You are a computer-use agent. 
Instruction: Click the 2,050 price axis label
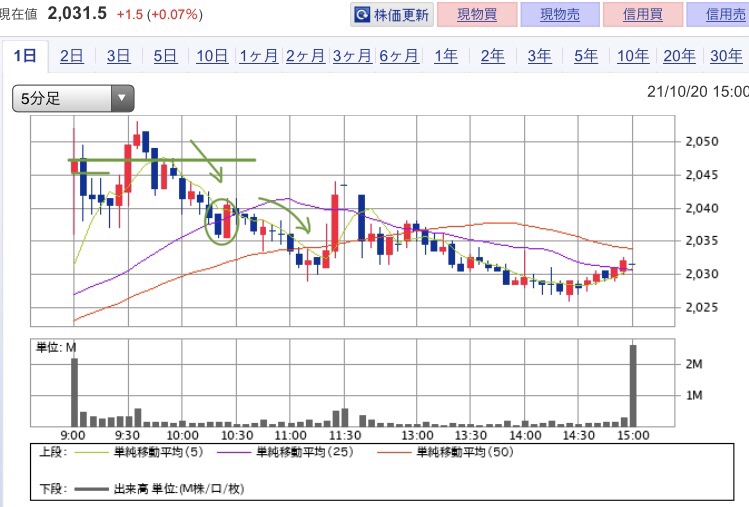click(702, 141)
